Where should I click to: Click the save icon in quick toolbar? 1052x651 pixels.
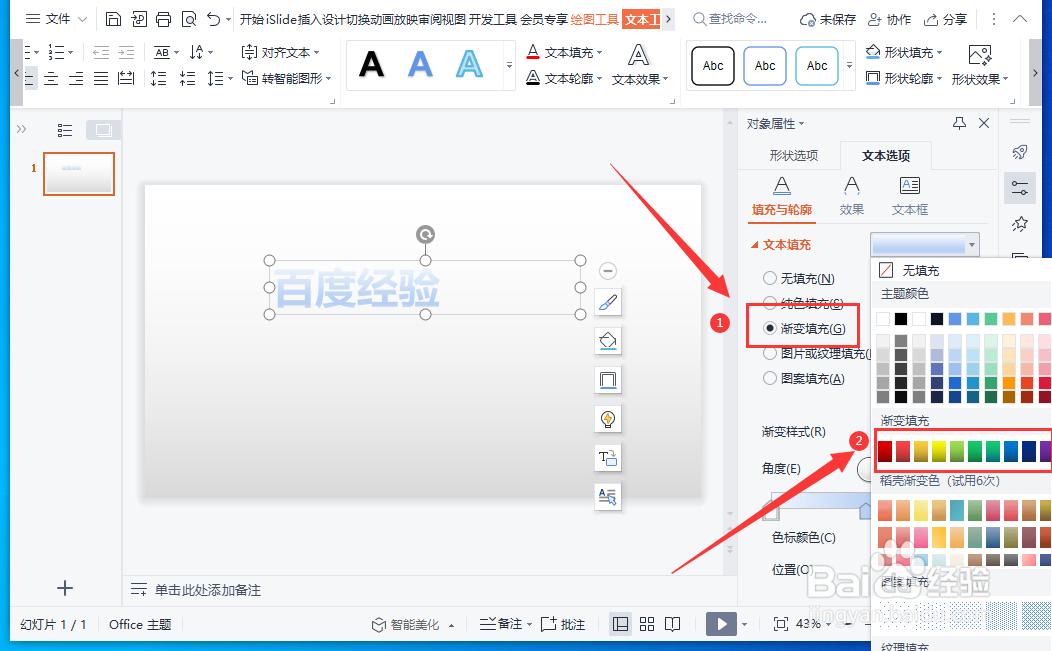tap(113, 19)
